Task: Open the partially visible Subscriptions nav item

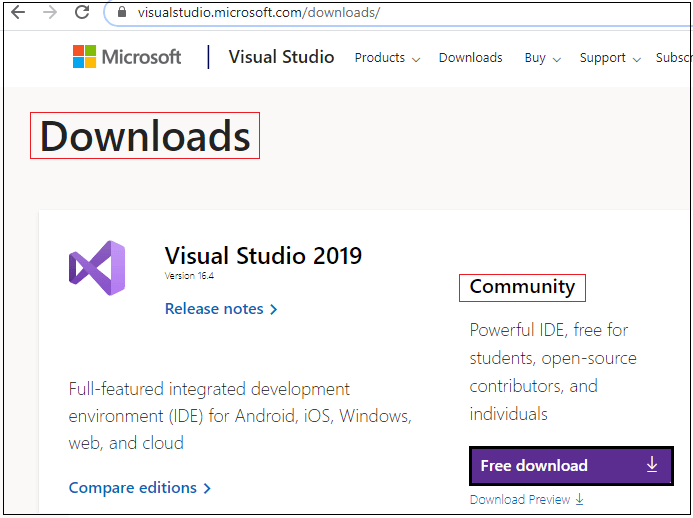Action: pyautogui.click(x=673, y=58)
